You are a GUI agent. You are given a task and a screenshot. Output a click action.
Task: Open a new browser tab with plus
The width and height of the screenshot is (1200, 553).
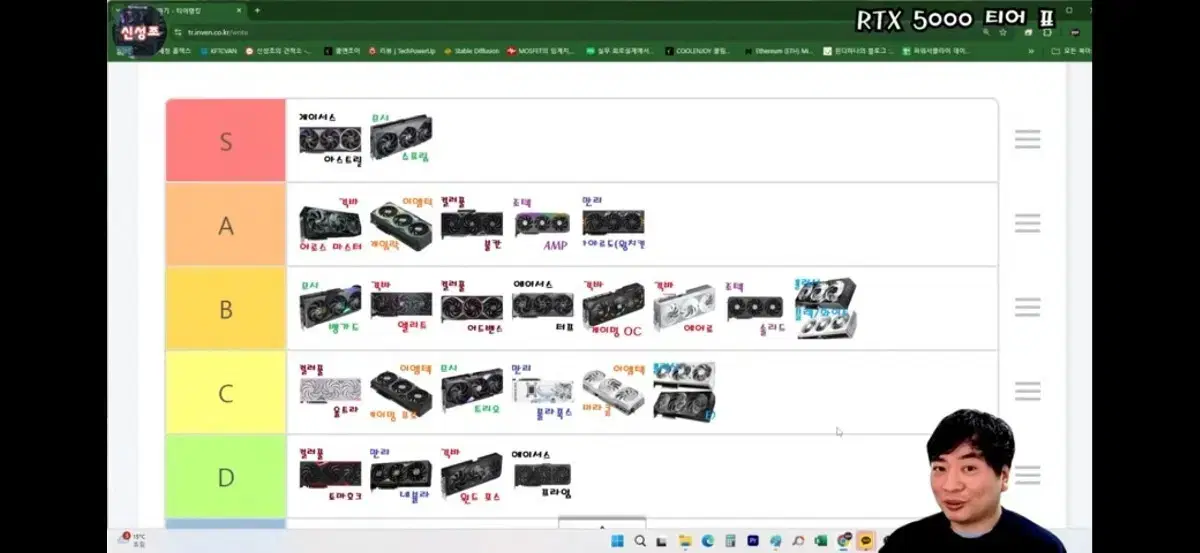257,10
